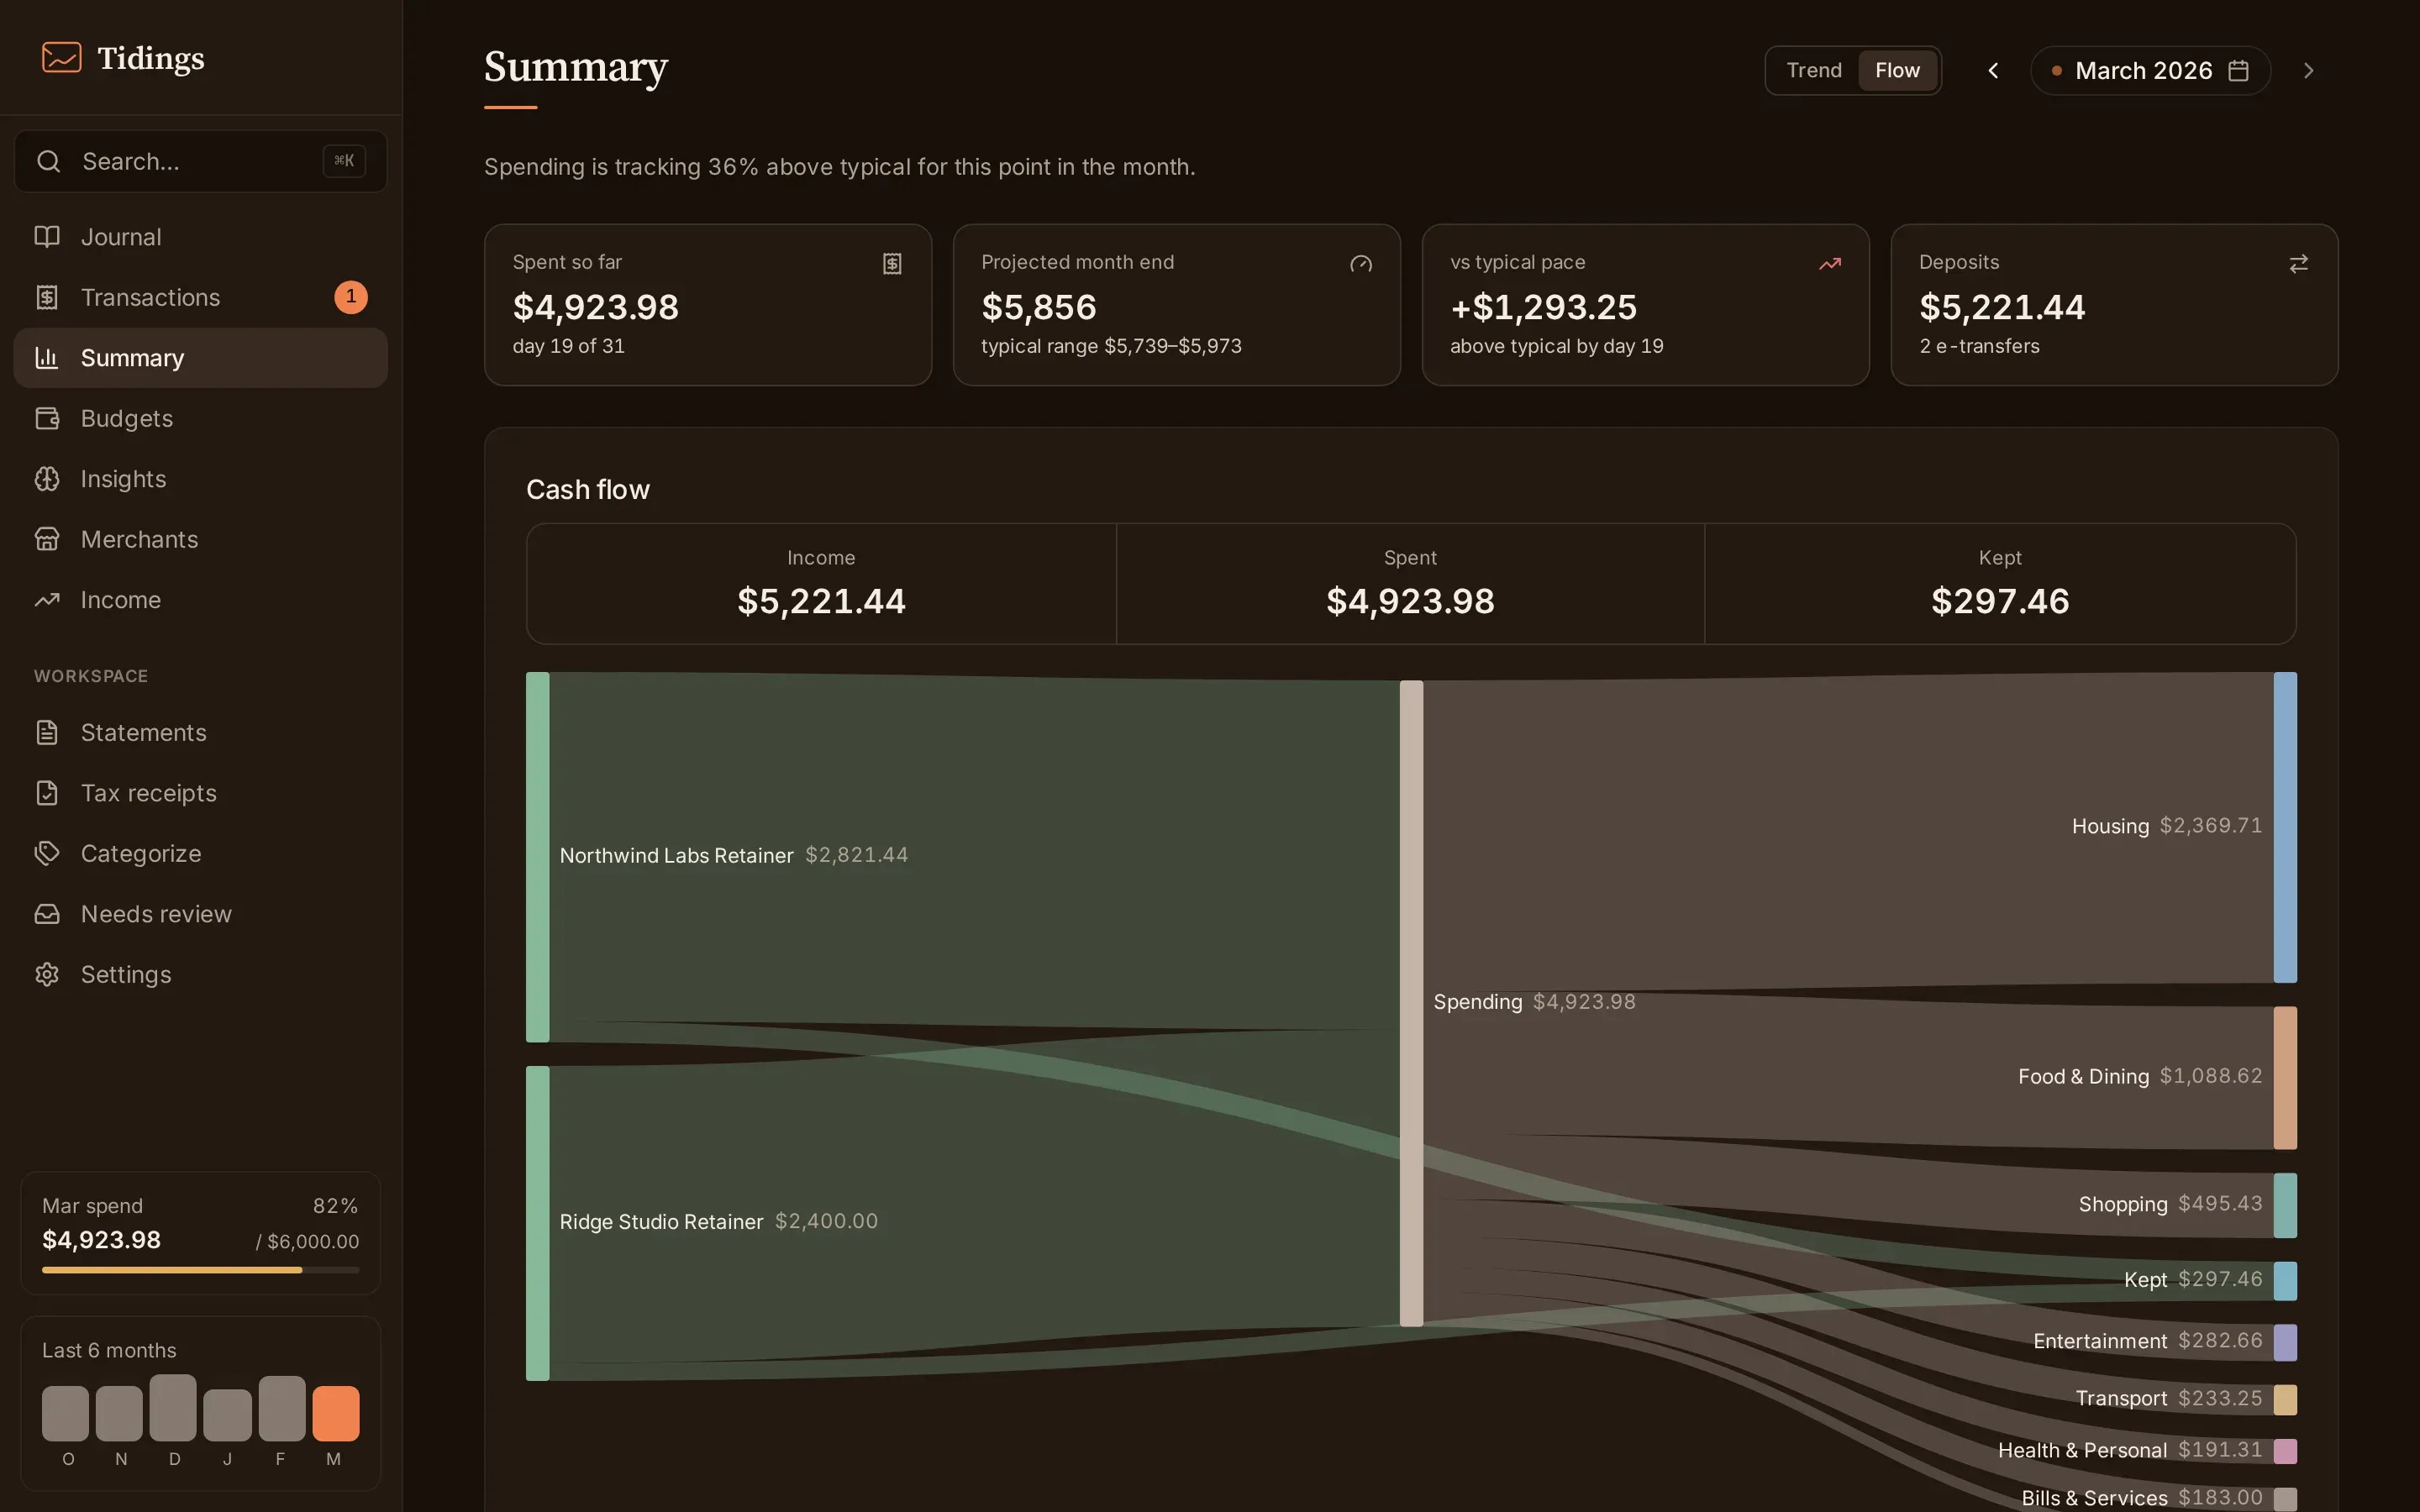
Task: Click the March bar in Last 6 months
Action: tap(335, 1413)
